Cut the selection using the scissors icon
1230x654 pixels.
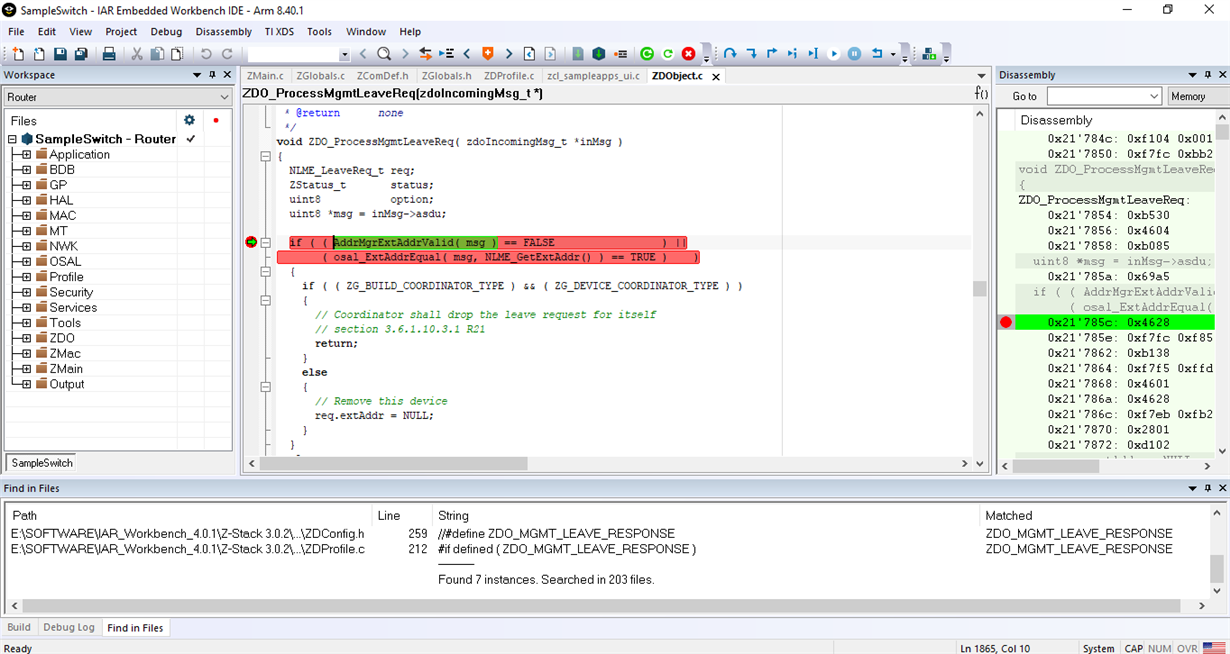click(x=136, y=54)
